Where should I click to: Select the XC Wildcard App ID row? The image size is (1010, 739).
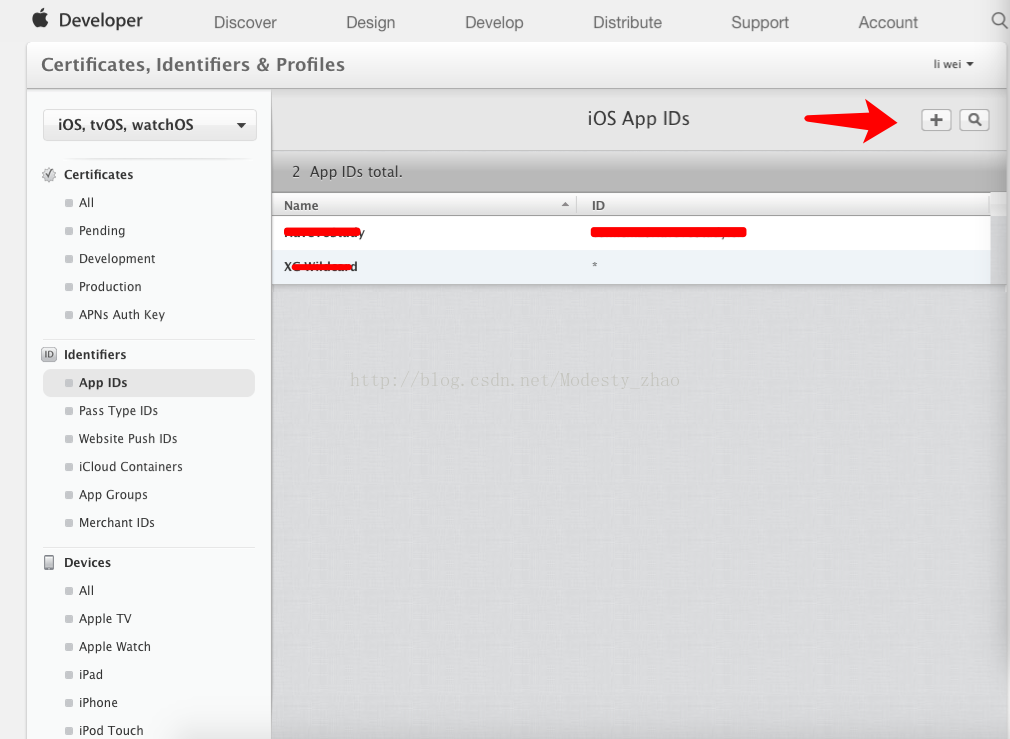click(631, 267)
